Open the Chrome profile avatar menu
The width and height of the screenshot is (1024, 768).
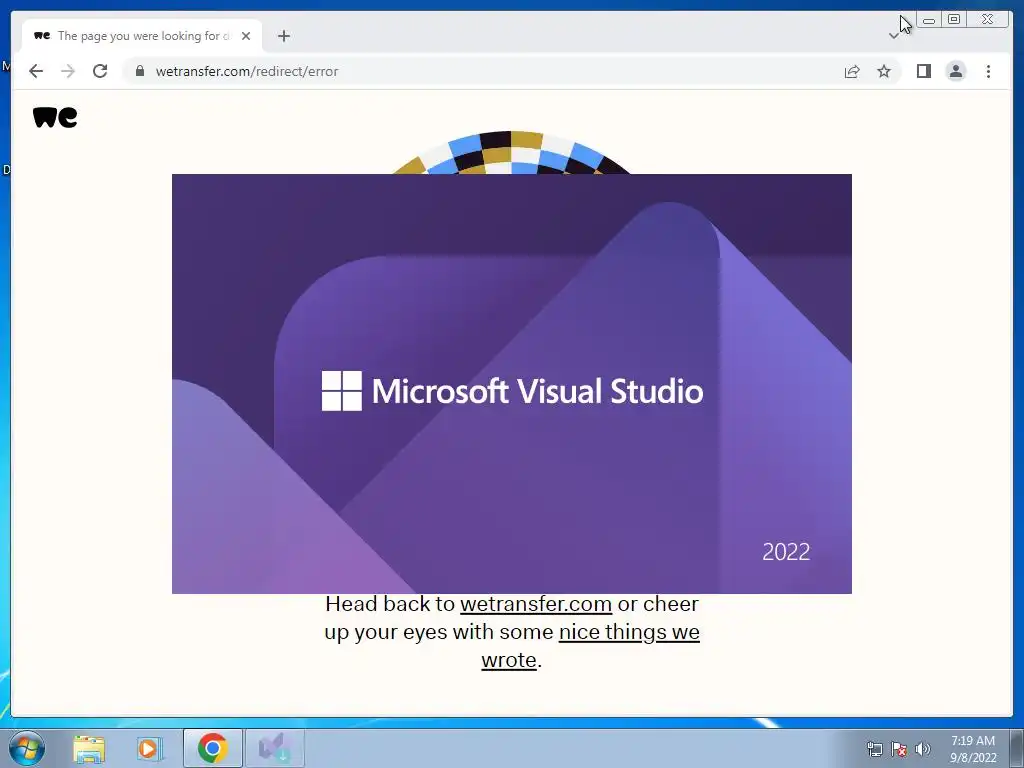coord(955,71)
